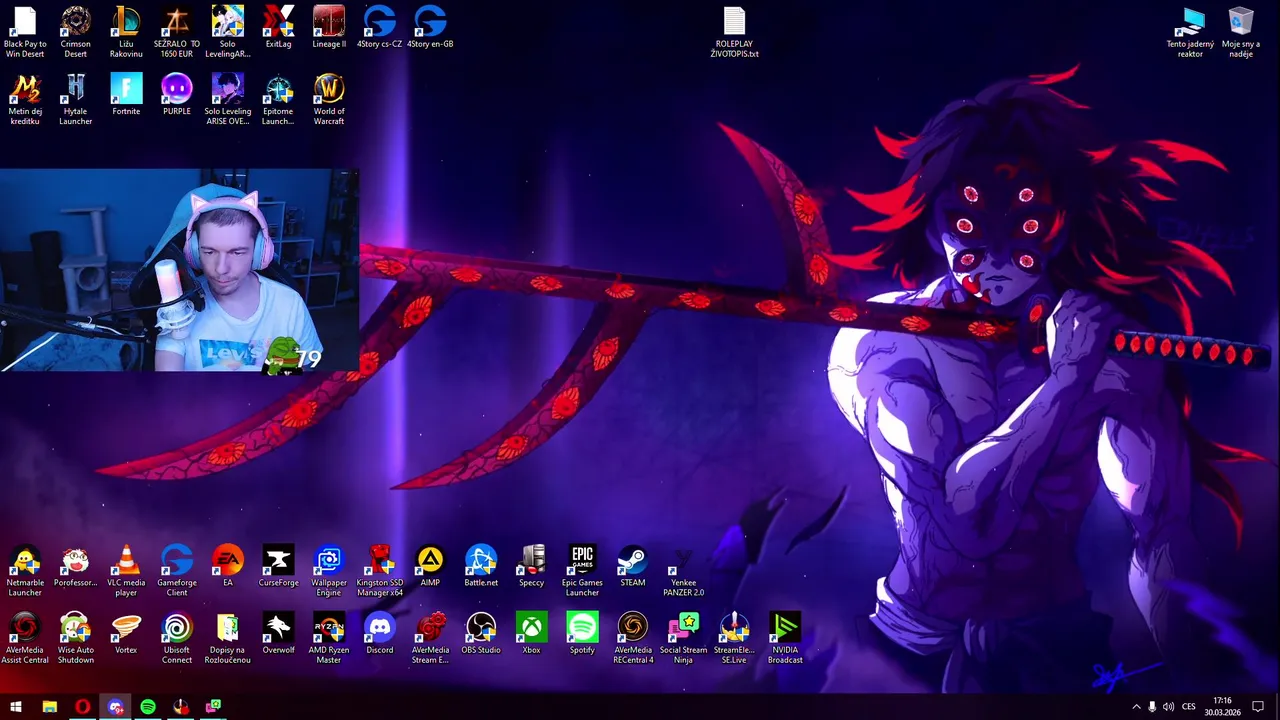Open the Ližu Rakovinu desktop shortcut
The width and height of the screenshot is (1280, 720).
(126, 32)
